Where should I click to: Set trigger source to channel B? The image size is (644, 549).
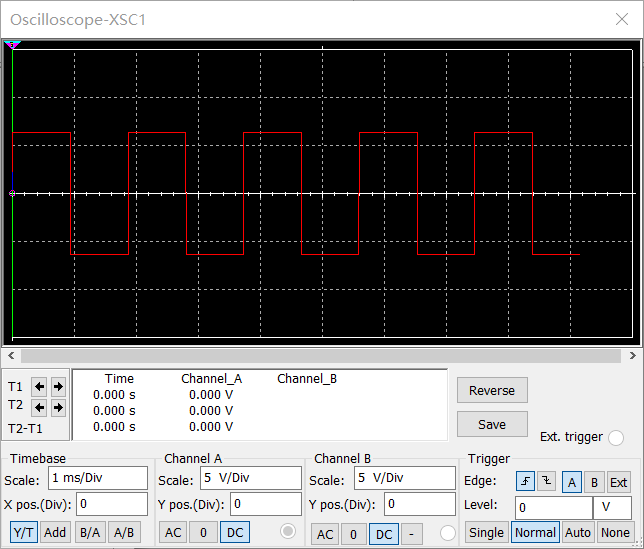click(x=594, y=482)
